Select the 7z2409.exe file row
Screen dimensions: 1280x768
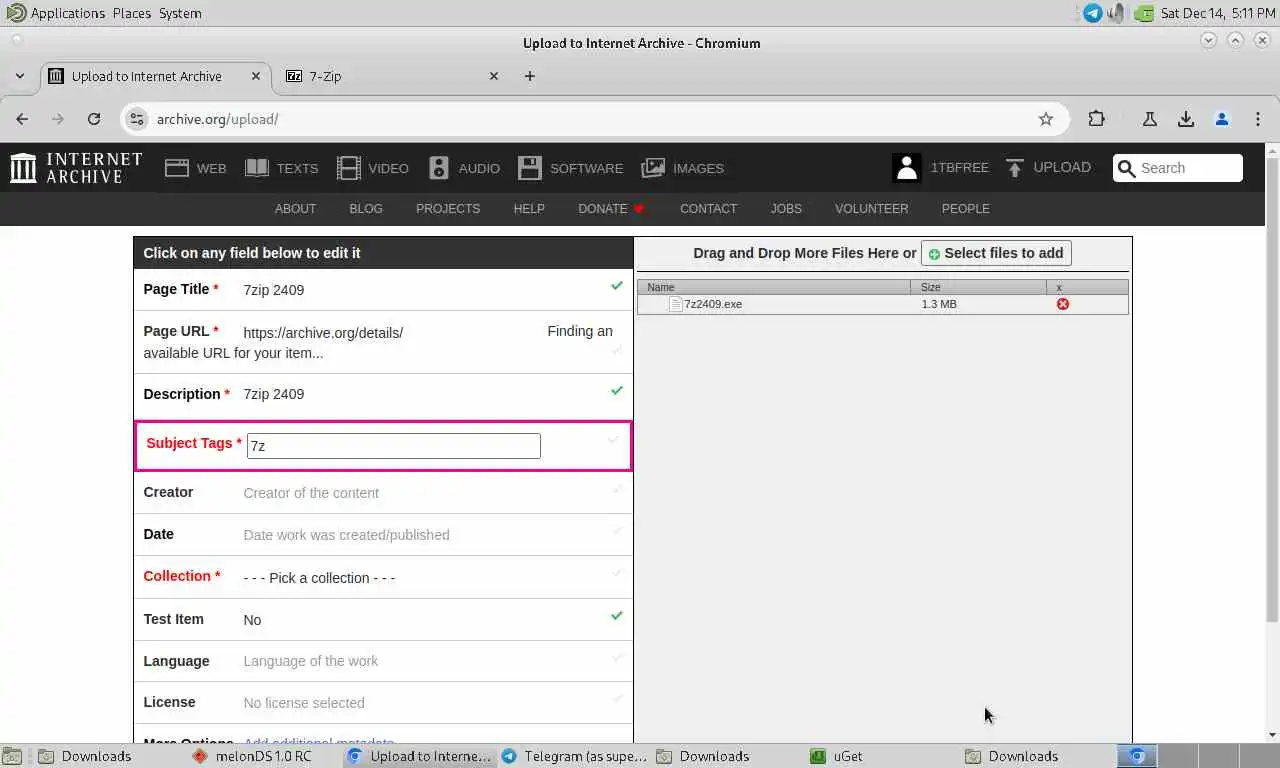(x=883, y=304)
